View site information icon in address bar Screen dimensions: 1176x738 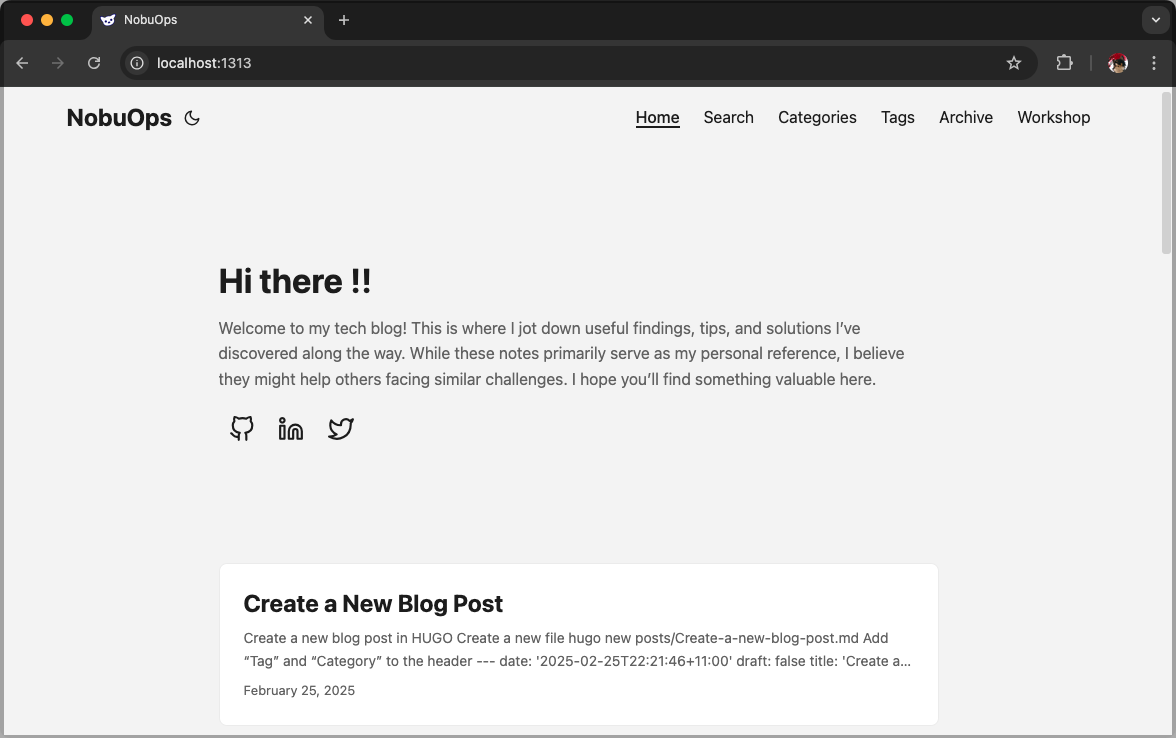click(138, 63)
